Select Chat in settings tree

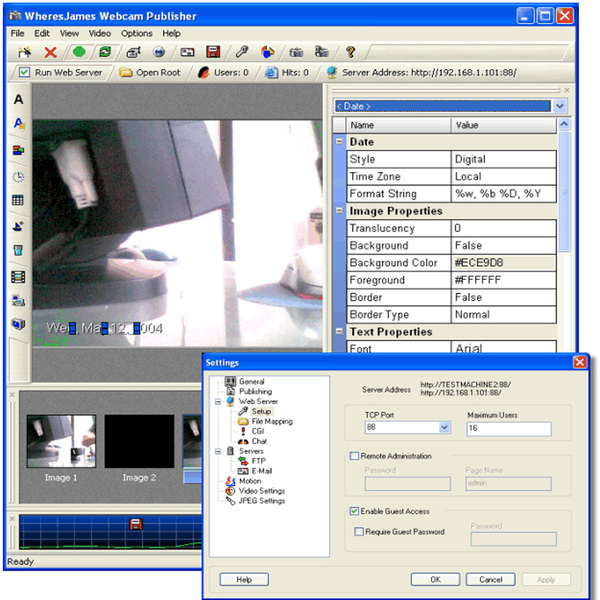click(259, 441)
